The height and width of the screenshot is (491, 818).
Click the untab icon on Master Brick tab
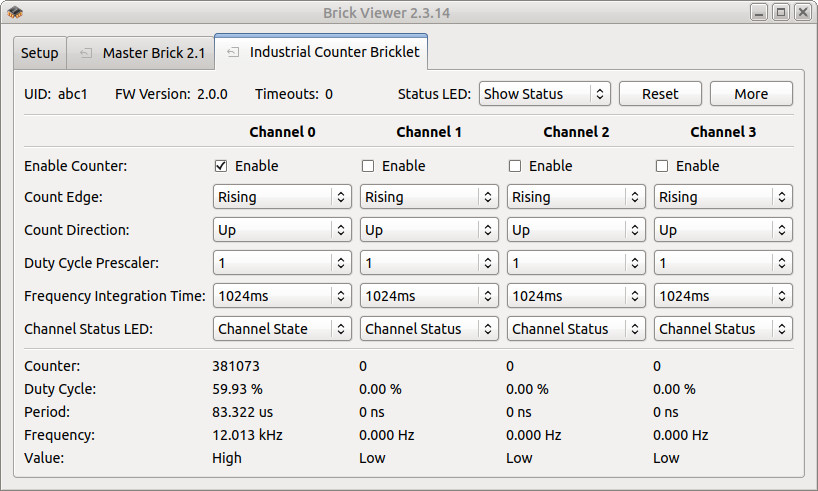86,53
